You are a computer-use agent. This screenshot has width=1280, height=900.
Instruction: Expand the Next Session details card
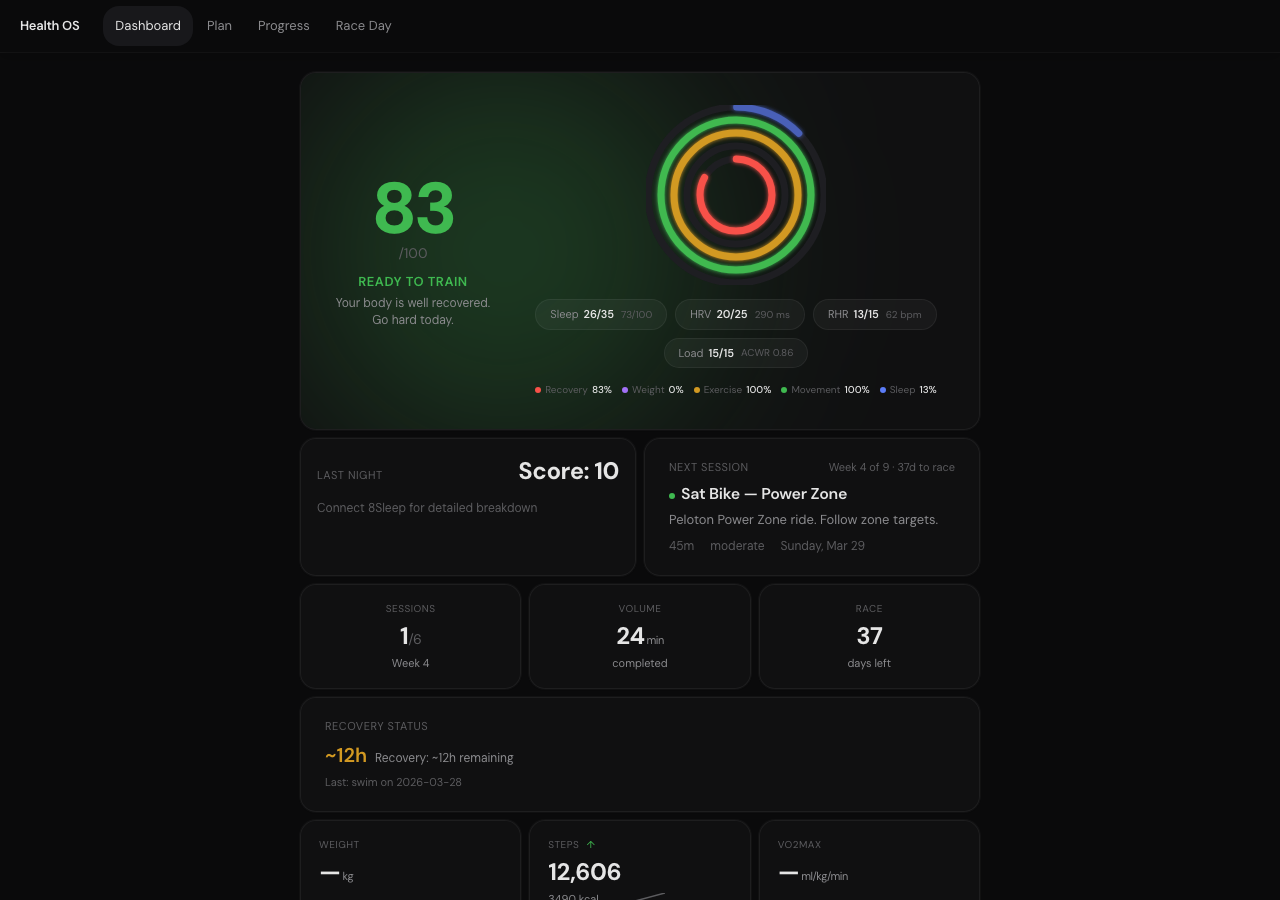tap(811, 507)
